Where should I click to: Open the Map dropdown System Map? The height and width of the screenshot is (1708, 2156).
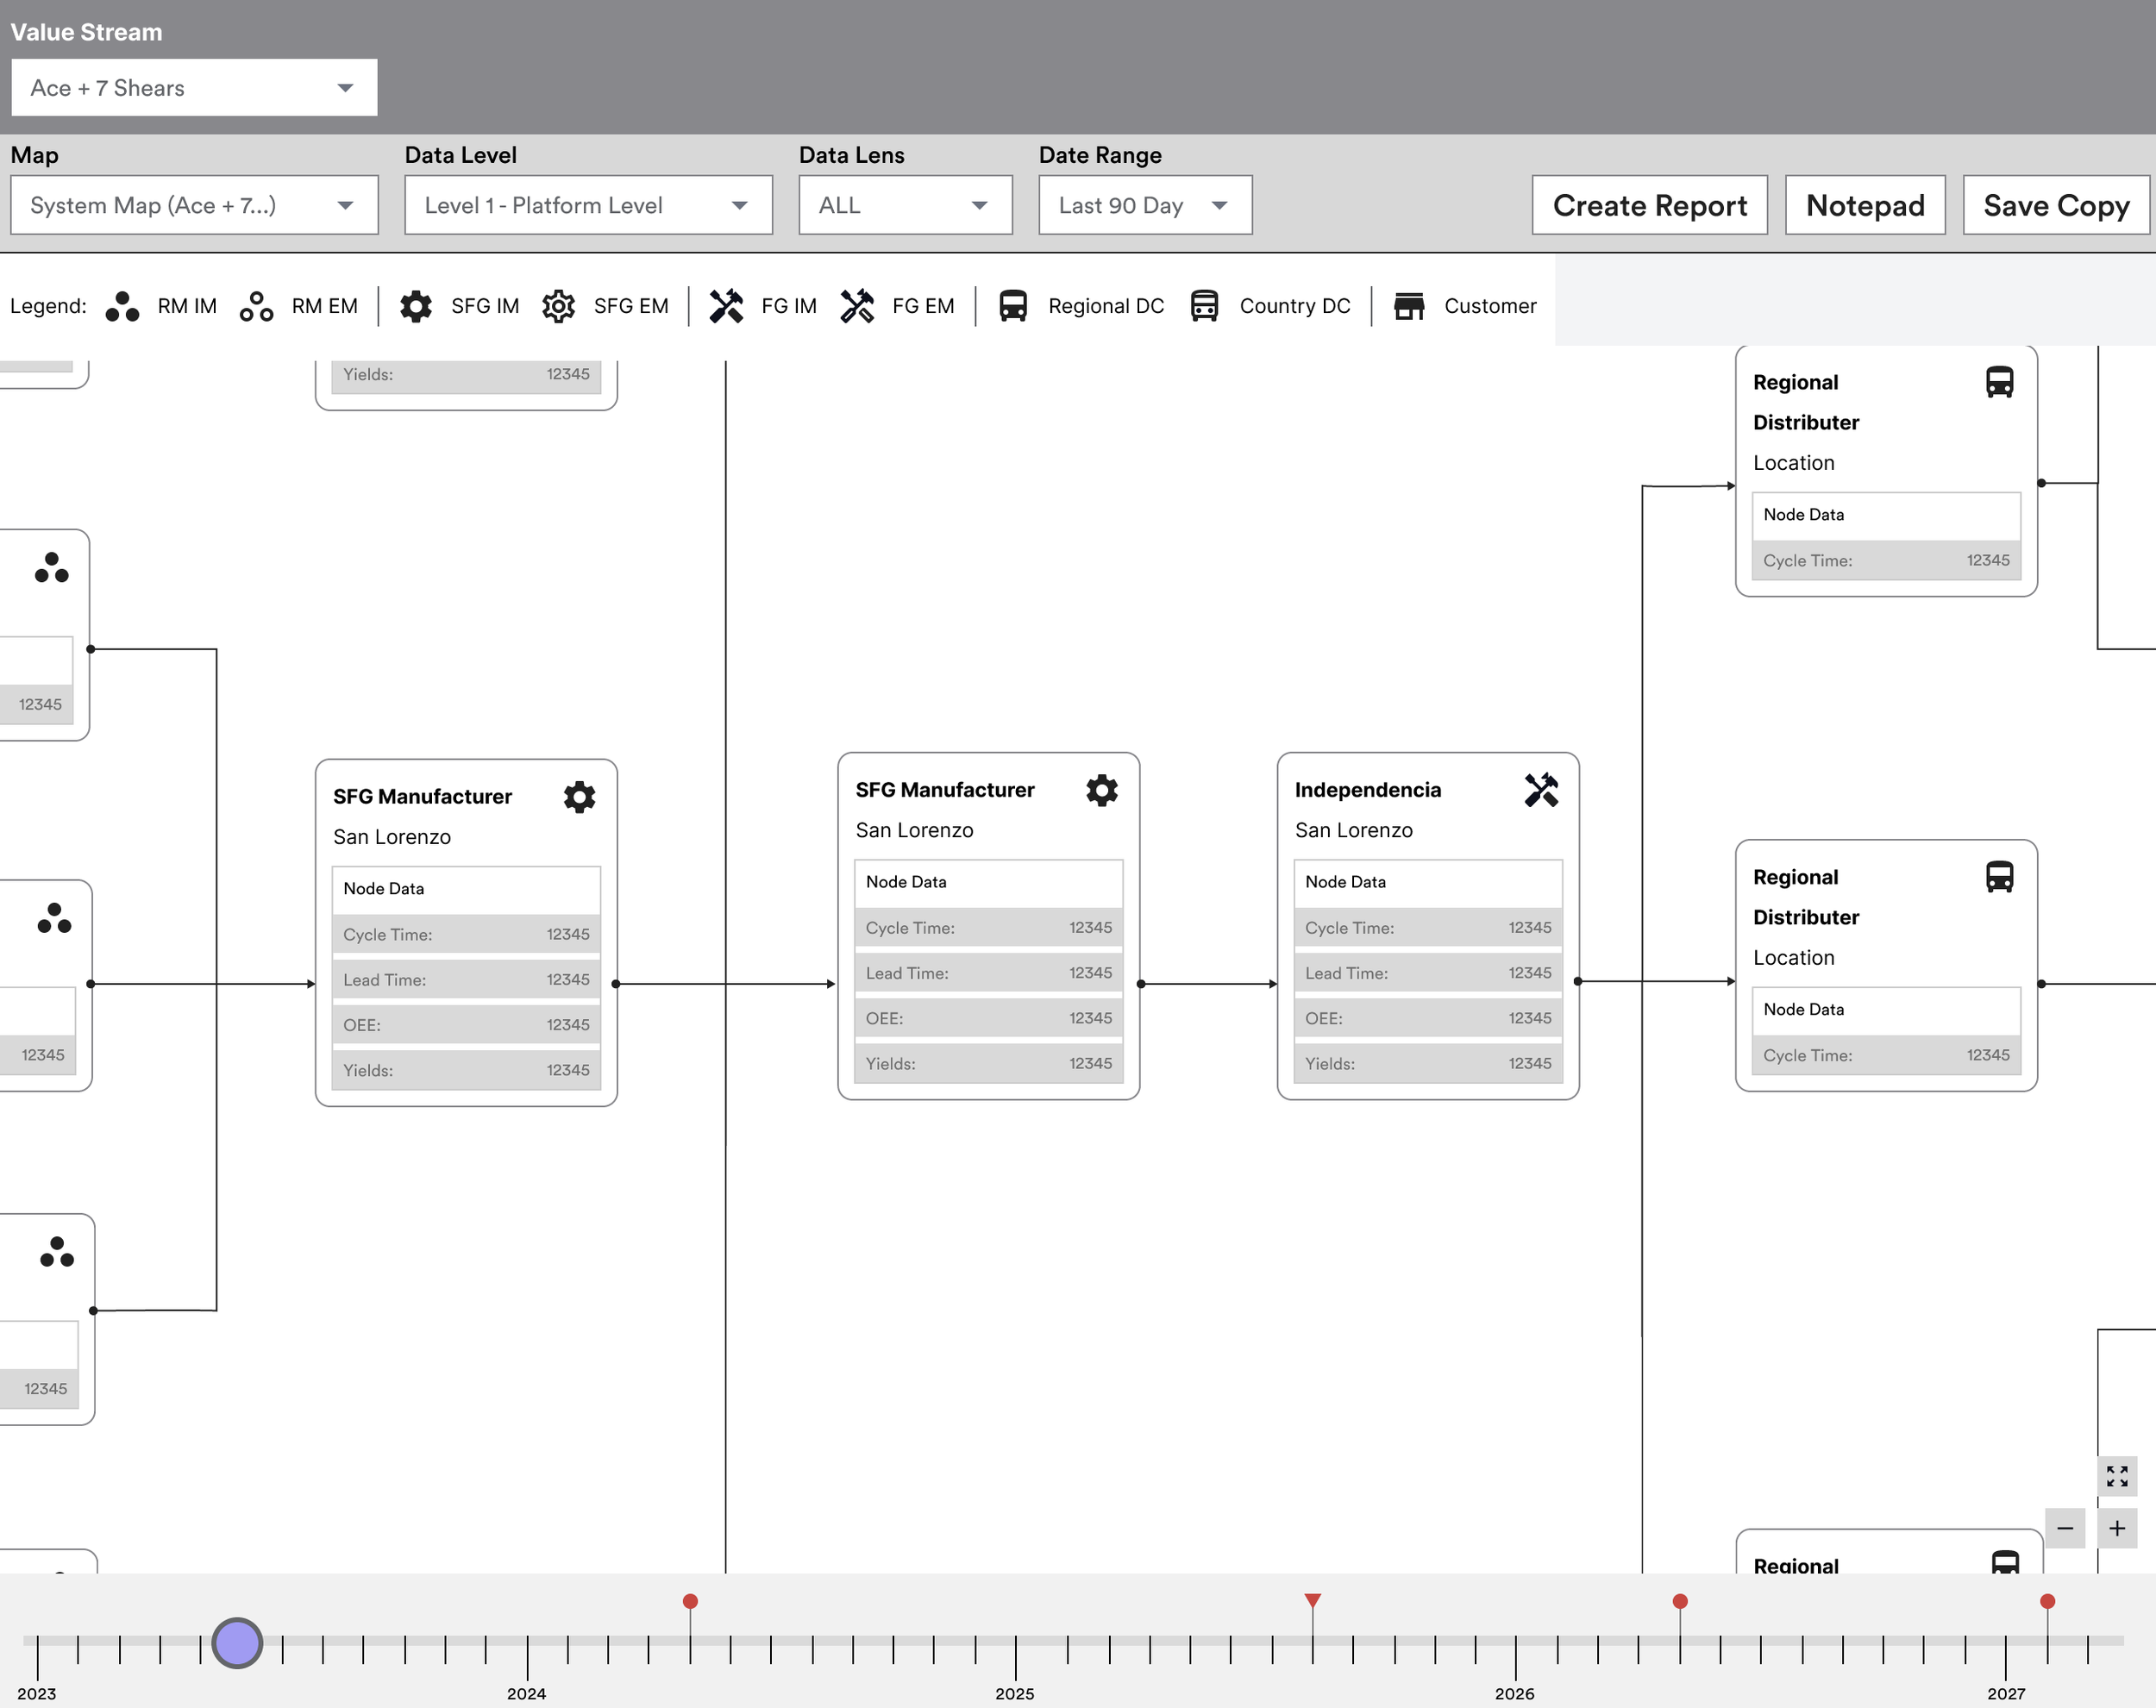coord(194,205)
